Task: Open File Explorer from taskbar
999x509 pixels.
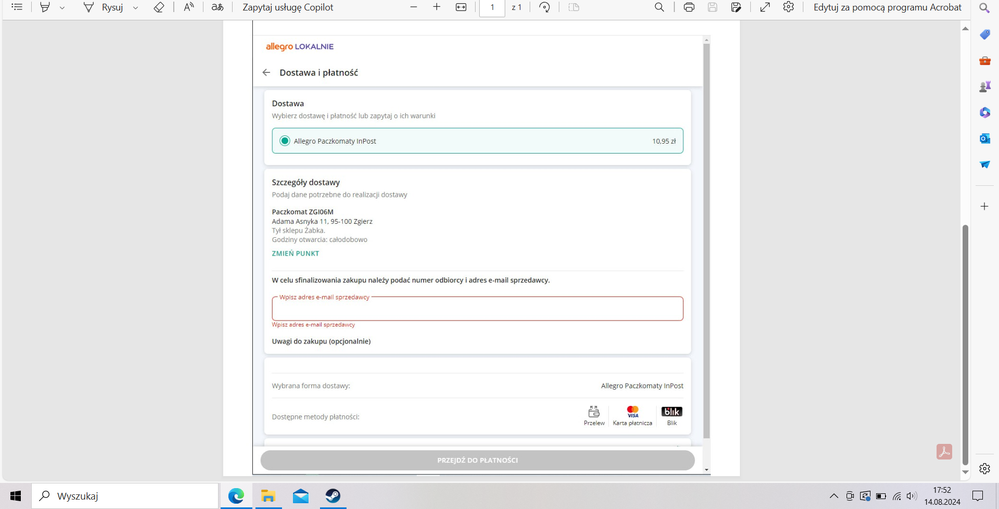Action: pyautogui.click(x=268, y=496)
